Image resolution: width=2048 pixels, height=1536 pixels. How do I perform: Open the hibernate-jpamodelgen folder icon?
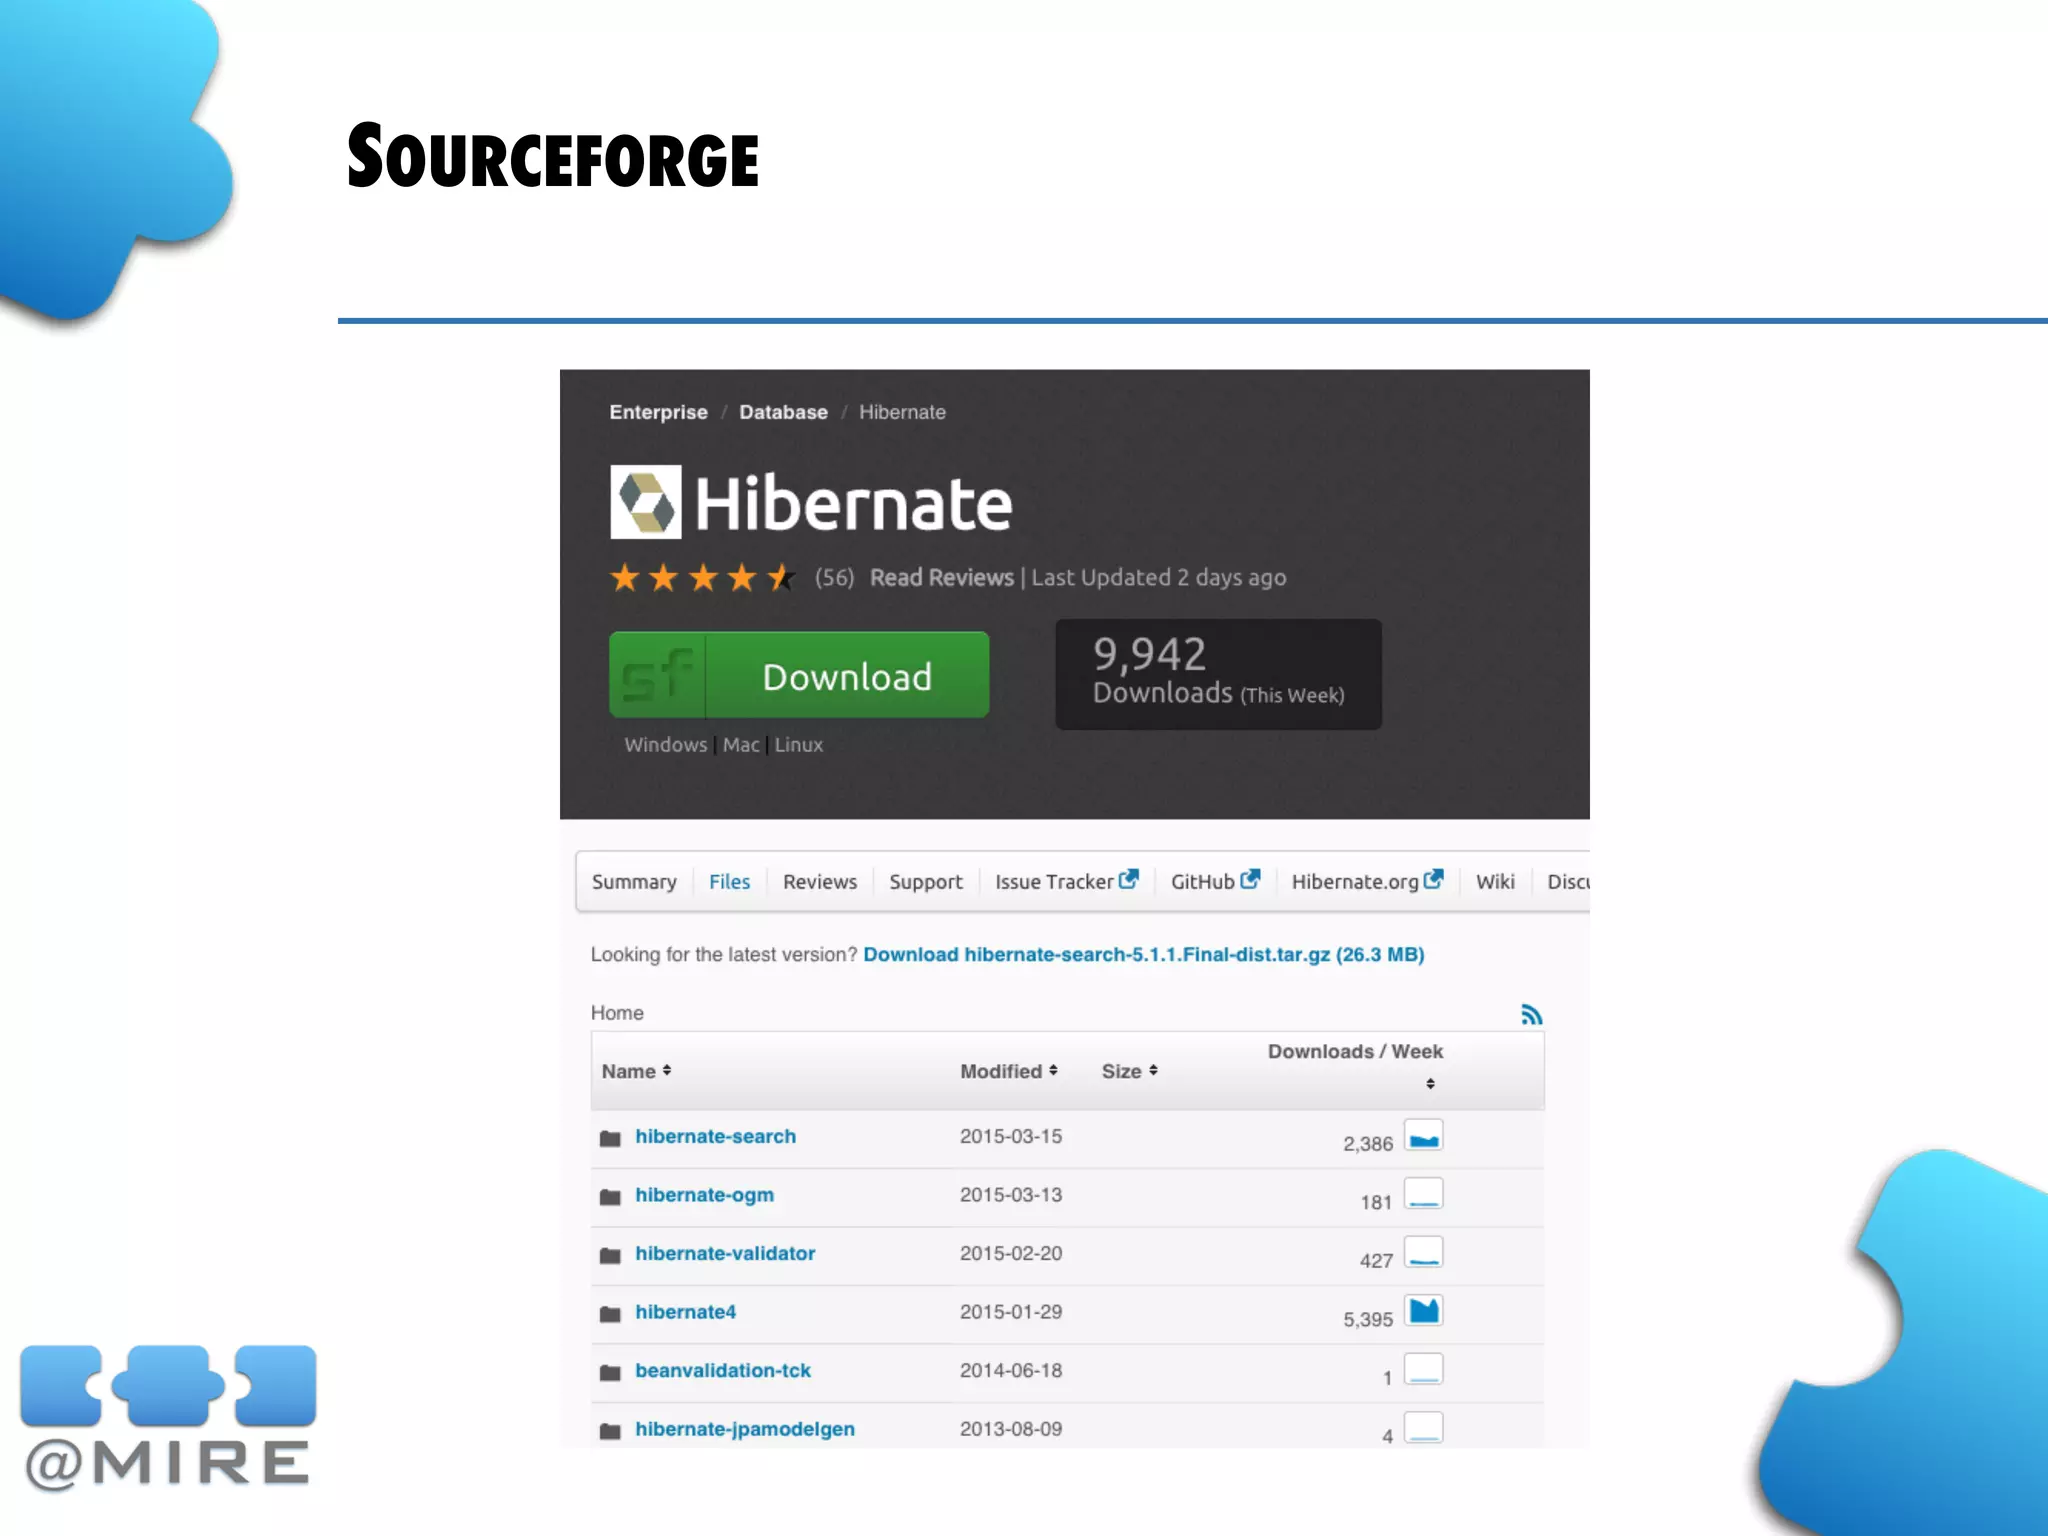(x=610, y=1430)
